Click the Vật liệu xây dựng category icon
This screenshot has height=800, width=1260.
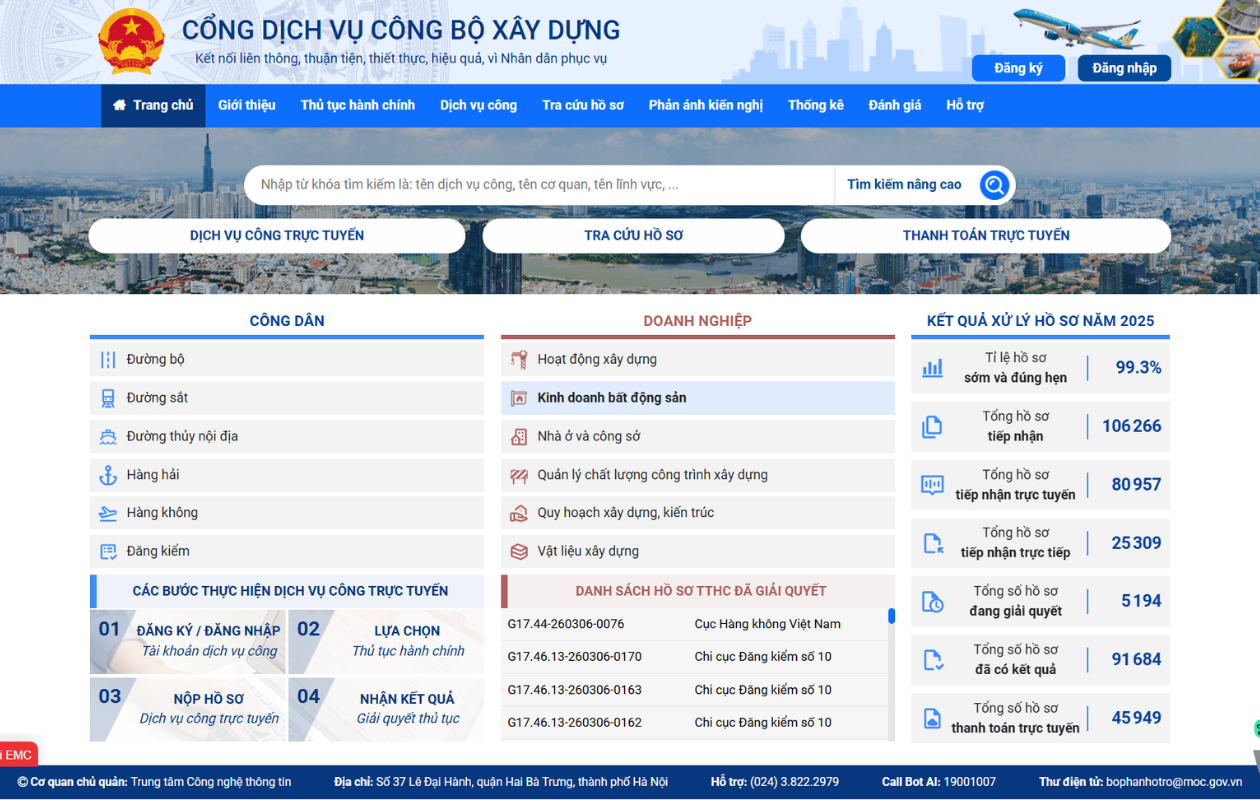click(x=519, y=551)
